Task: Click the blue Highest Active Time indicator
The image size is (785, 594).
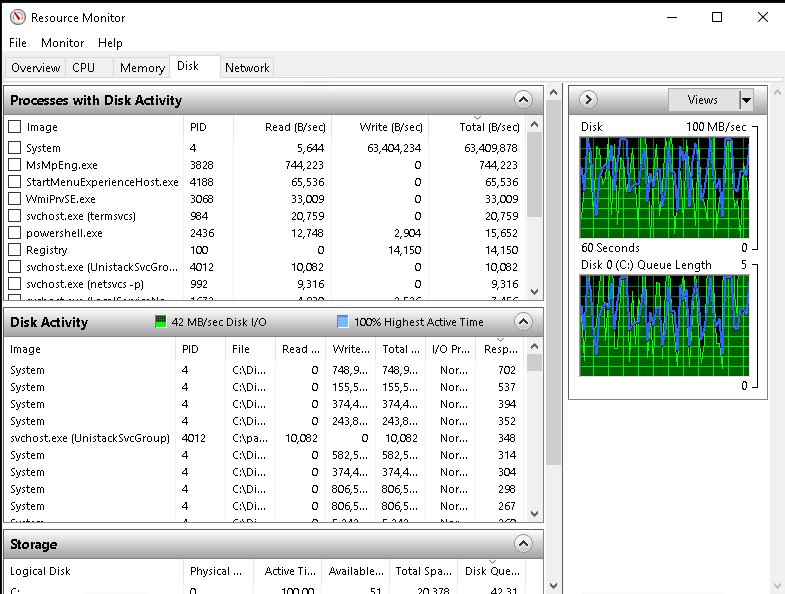Action: (x=342, y=322)
